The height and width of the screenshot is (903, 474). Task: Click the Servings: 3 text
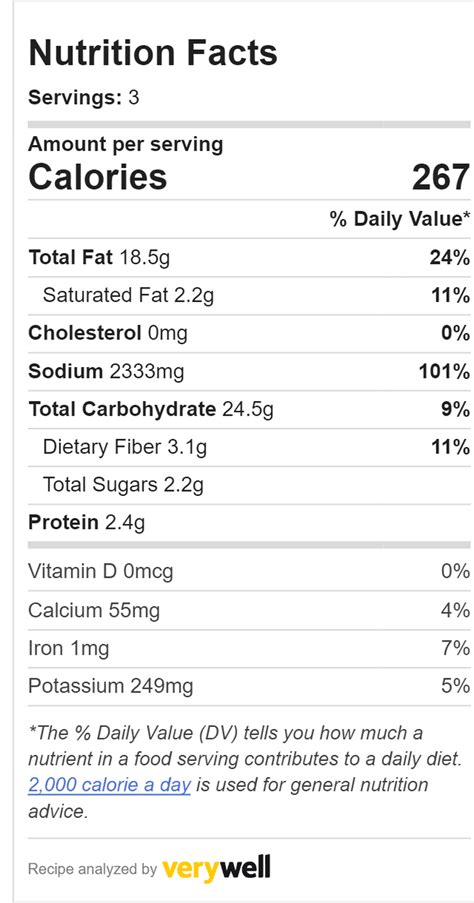[84, 97]
